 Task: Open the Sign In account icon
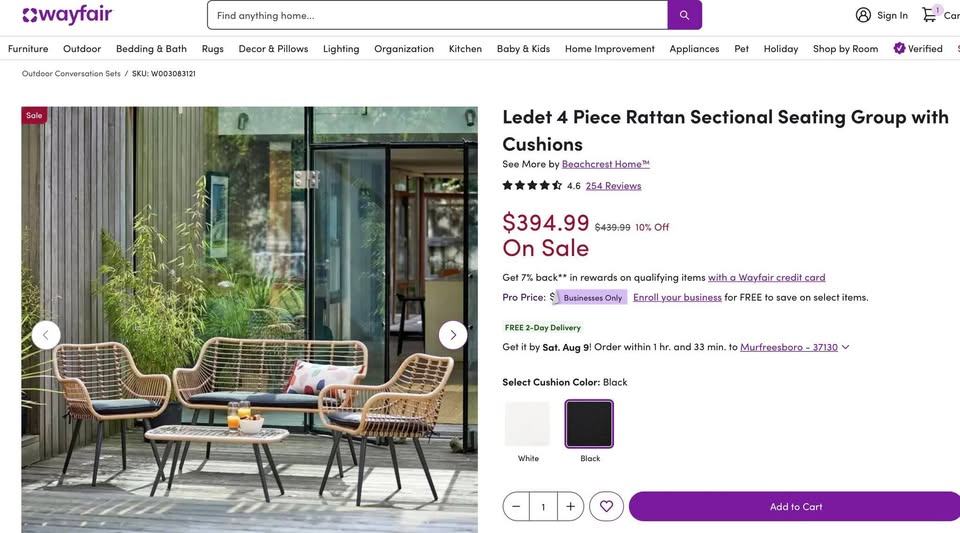coord(863,15)
